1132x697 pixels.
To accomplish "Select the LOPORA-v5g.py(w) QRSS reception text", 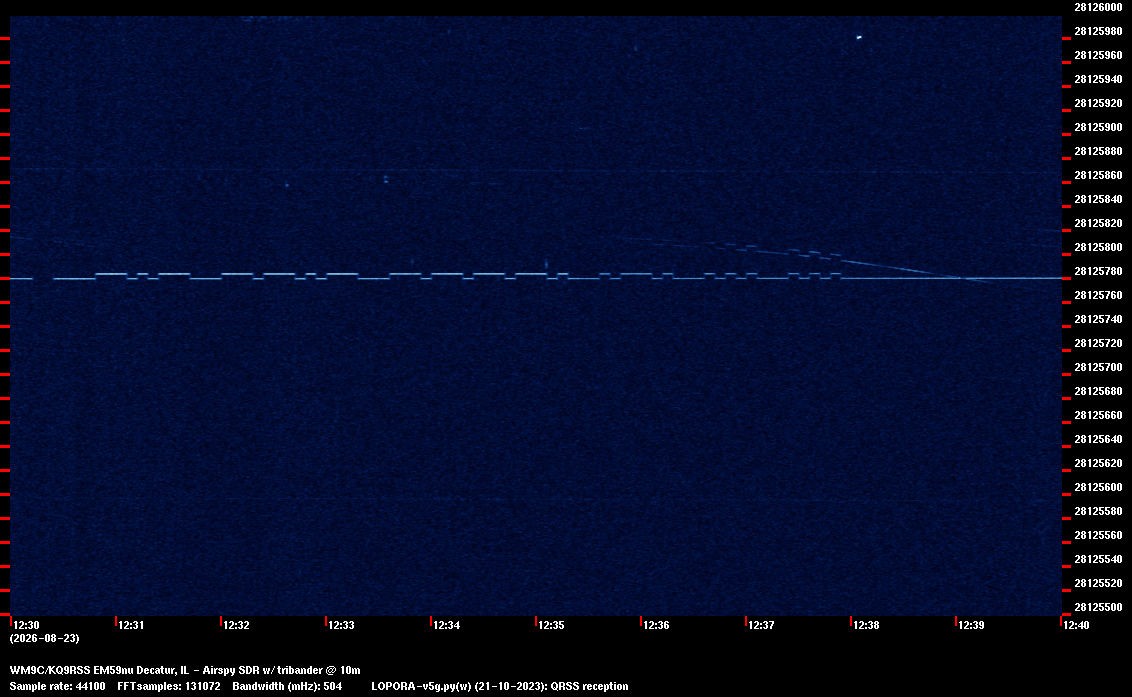I will coord(500,686).
